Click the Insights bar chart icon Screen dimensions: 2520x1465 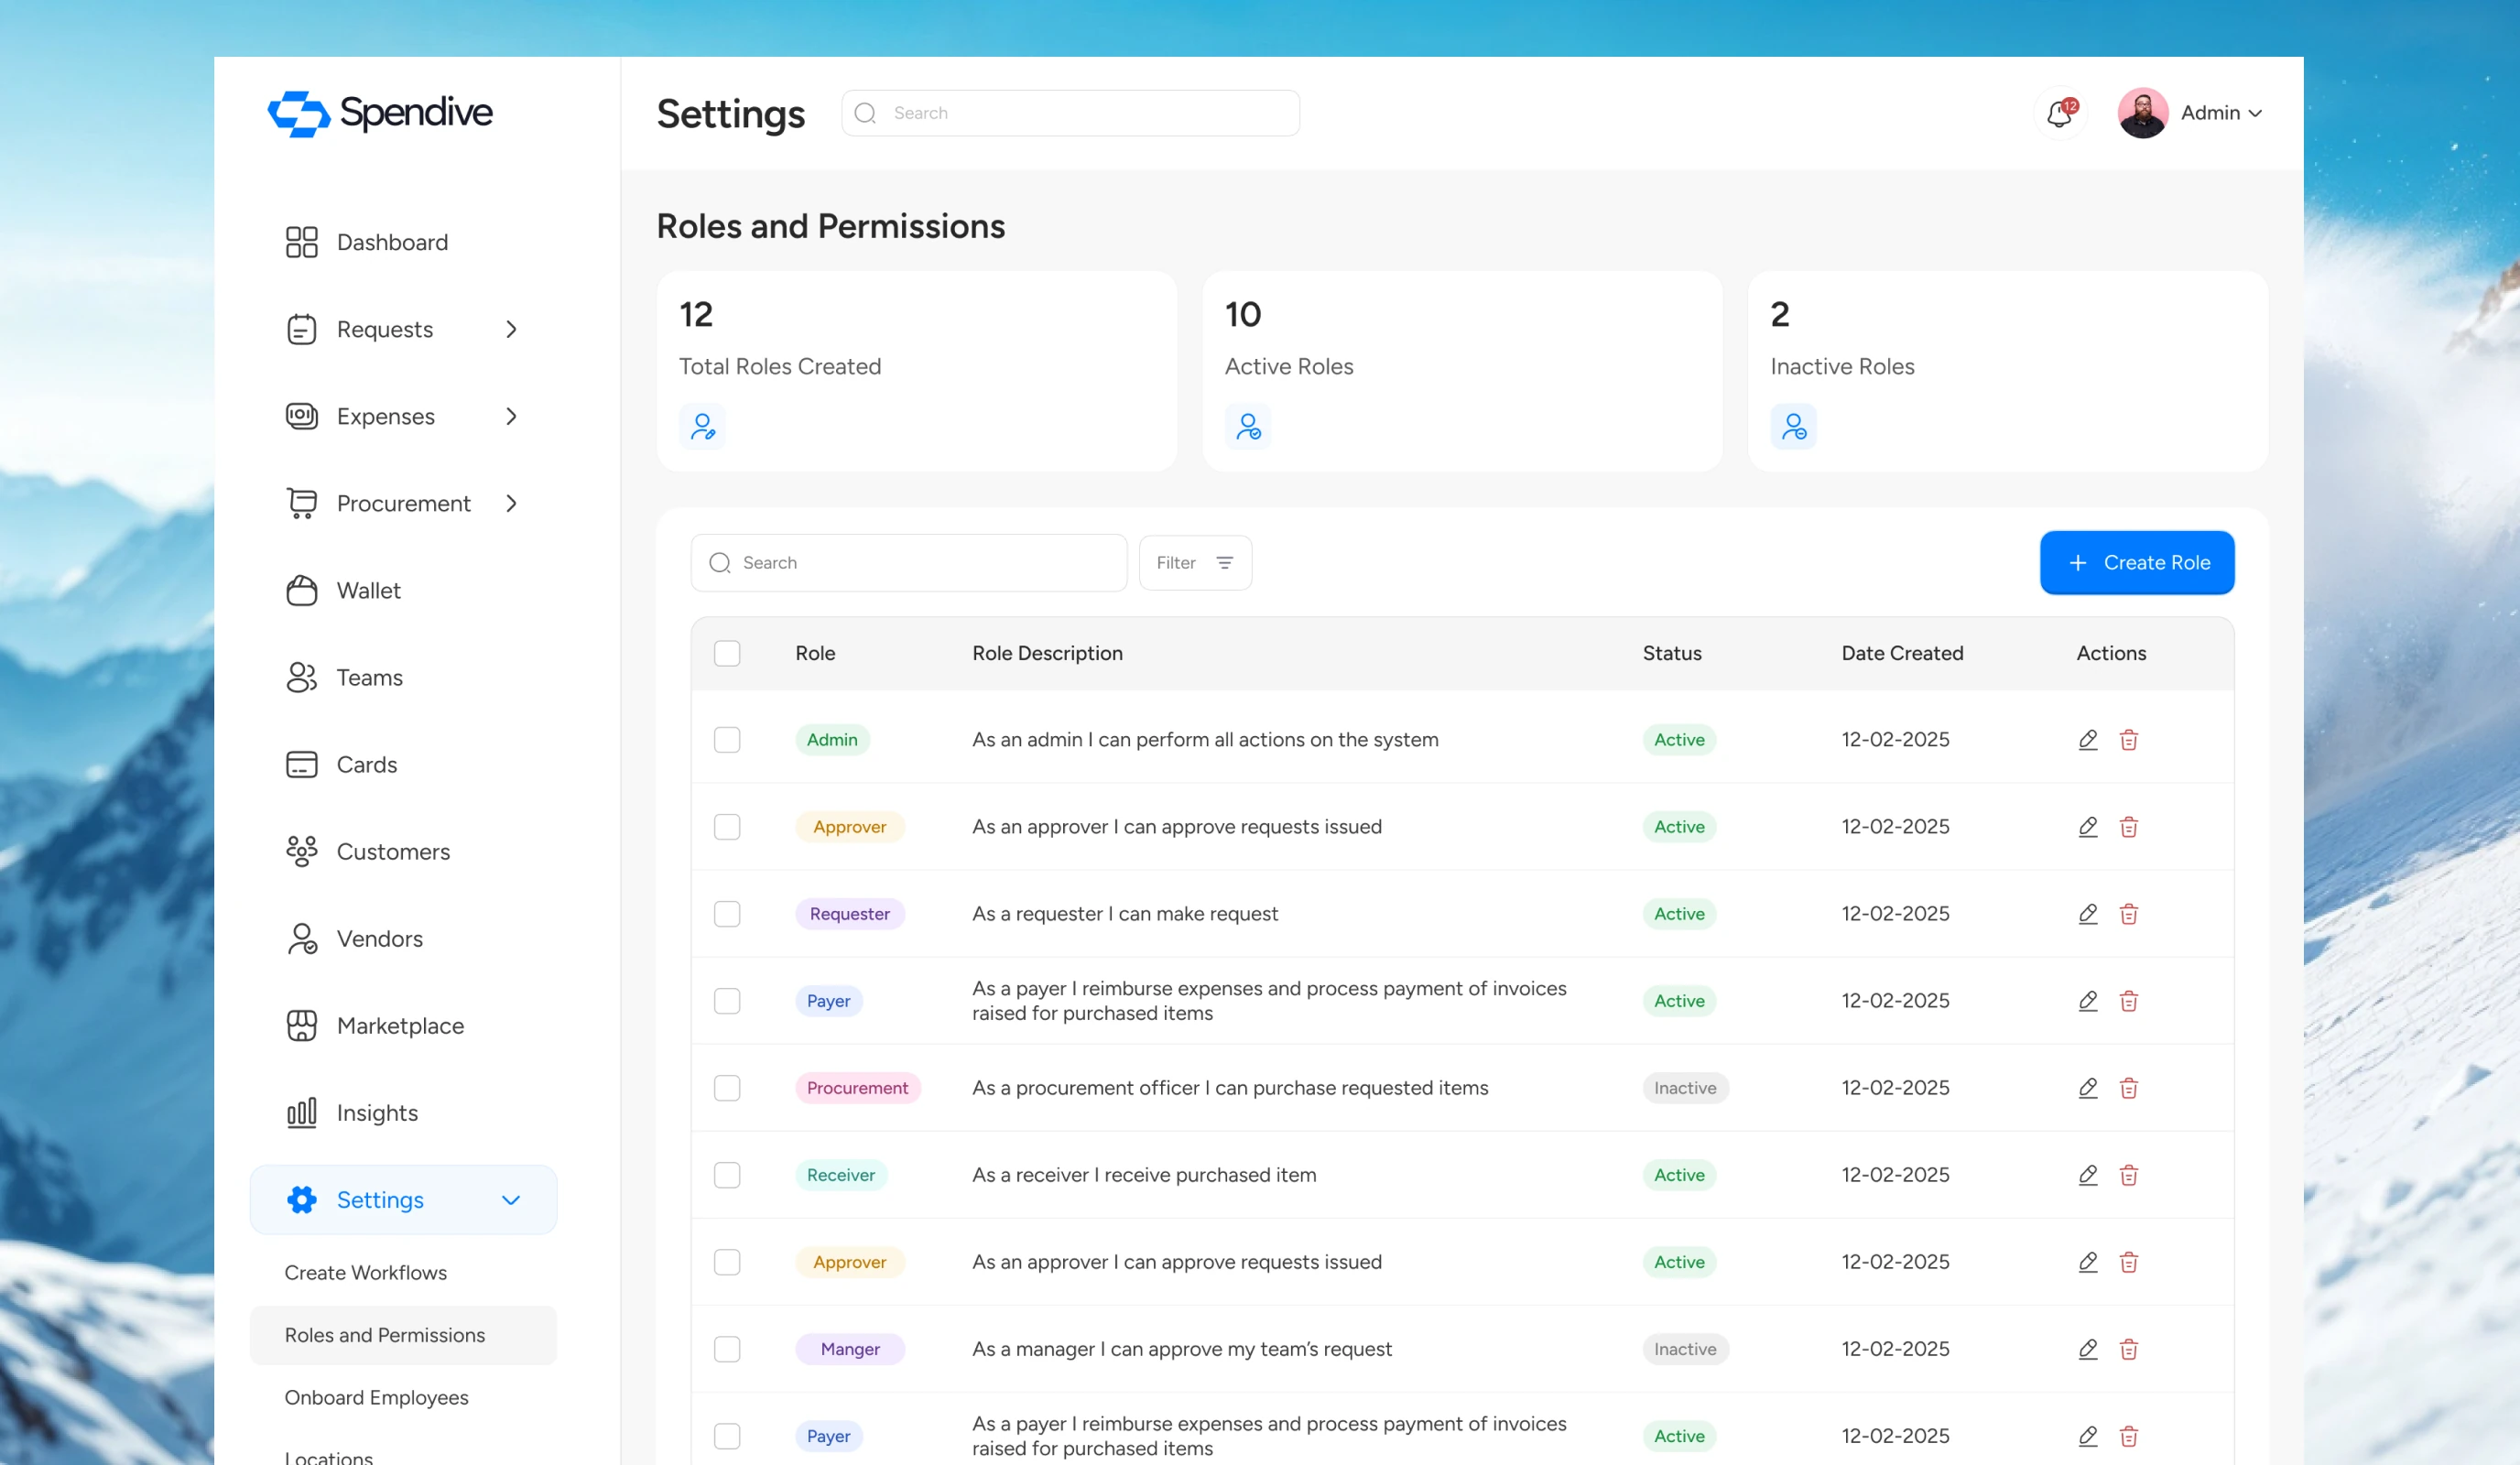301,1113
